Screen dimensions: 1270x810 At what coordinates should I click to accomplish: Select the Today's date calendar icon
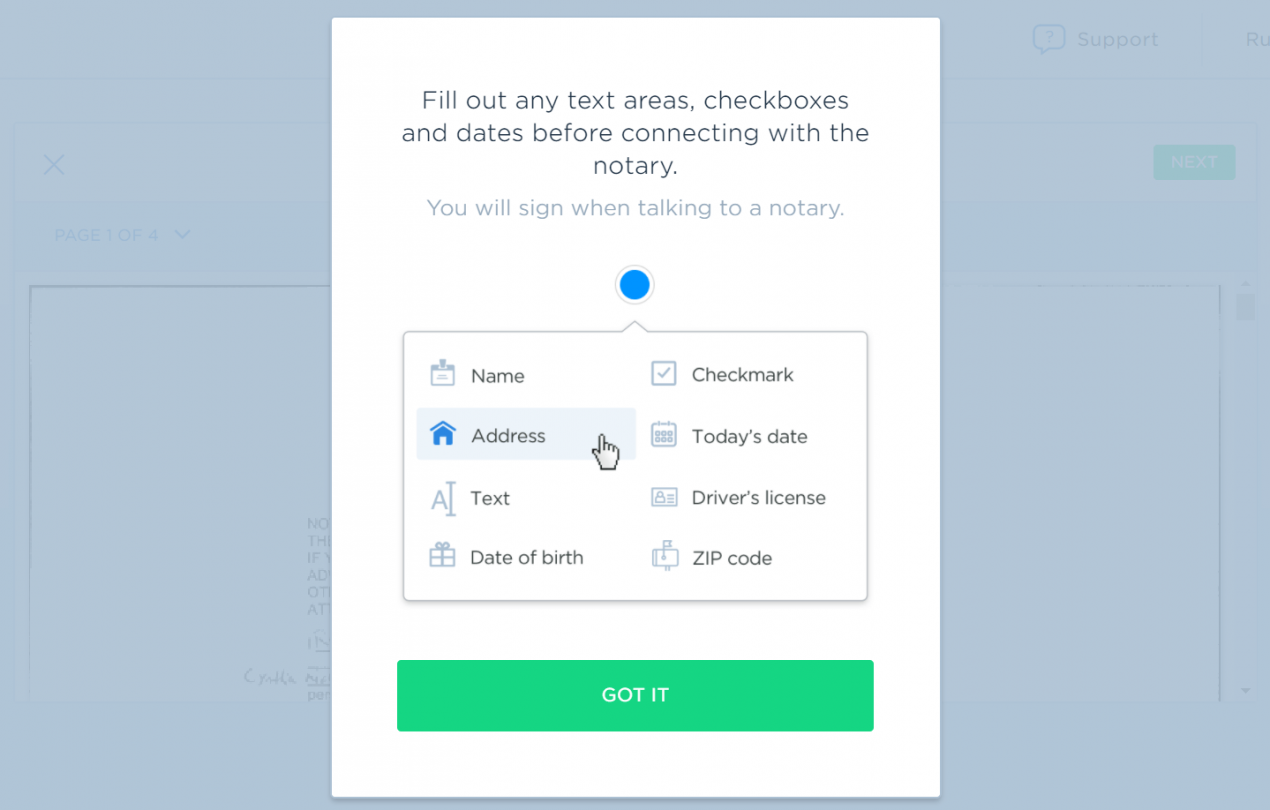pyautogui.click(x=663, y=435)
